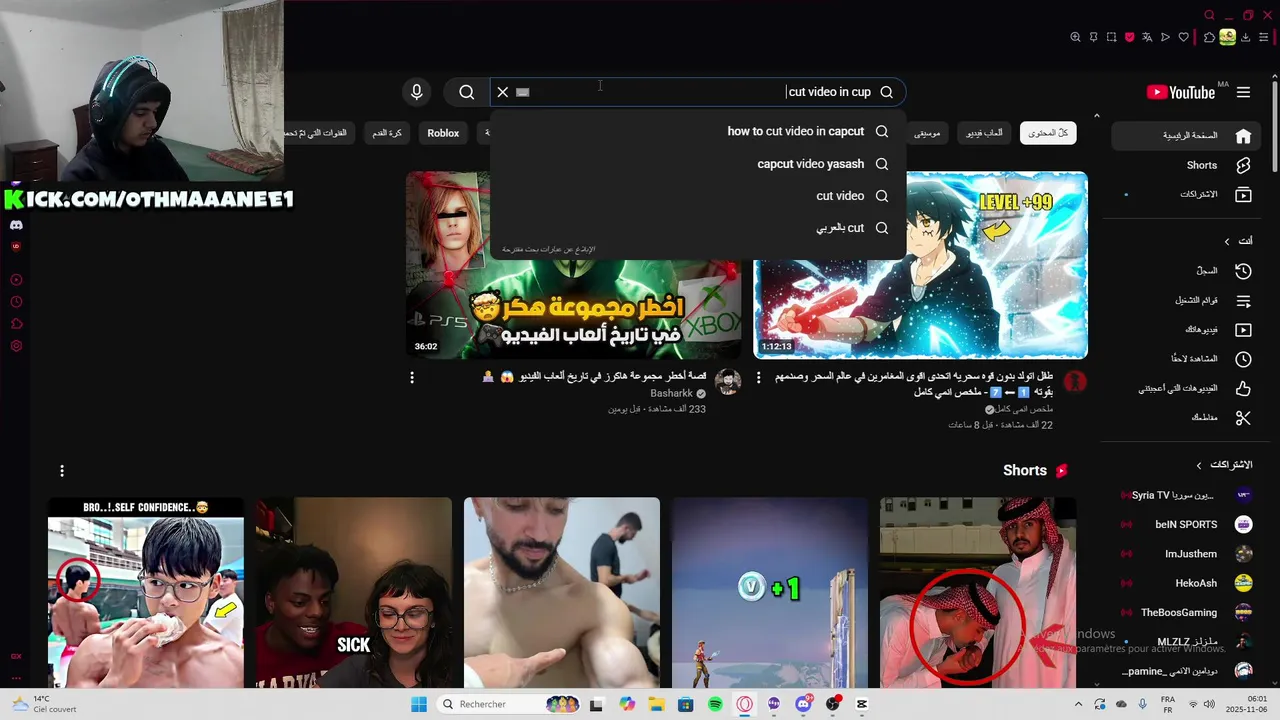Click the browser snapshot selection icon
Viewport: 1280px width, 720px height.
coord(1111,37)
